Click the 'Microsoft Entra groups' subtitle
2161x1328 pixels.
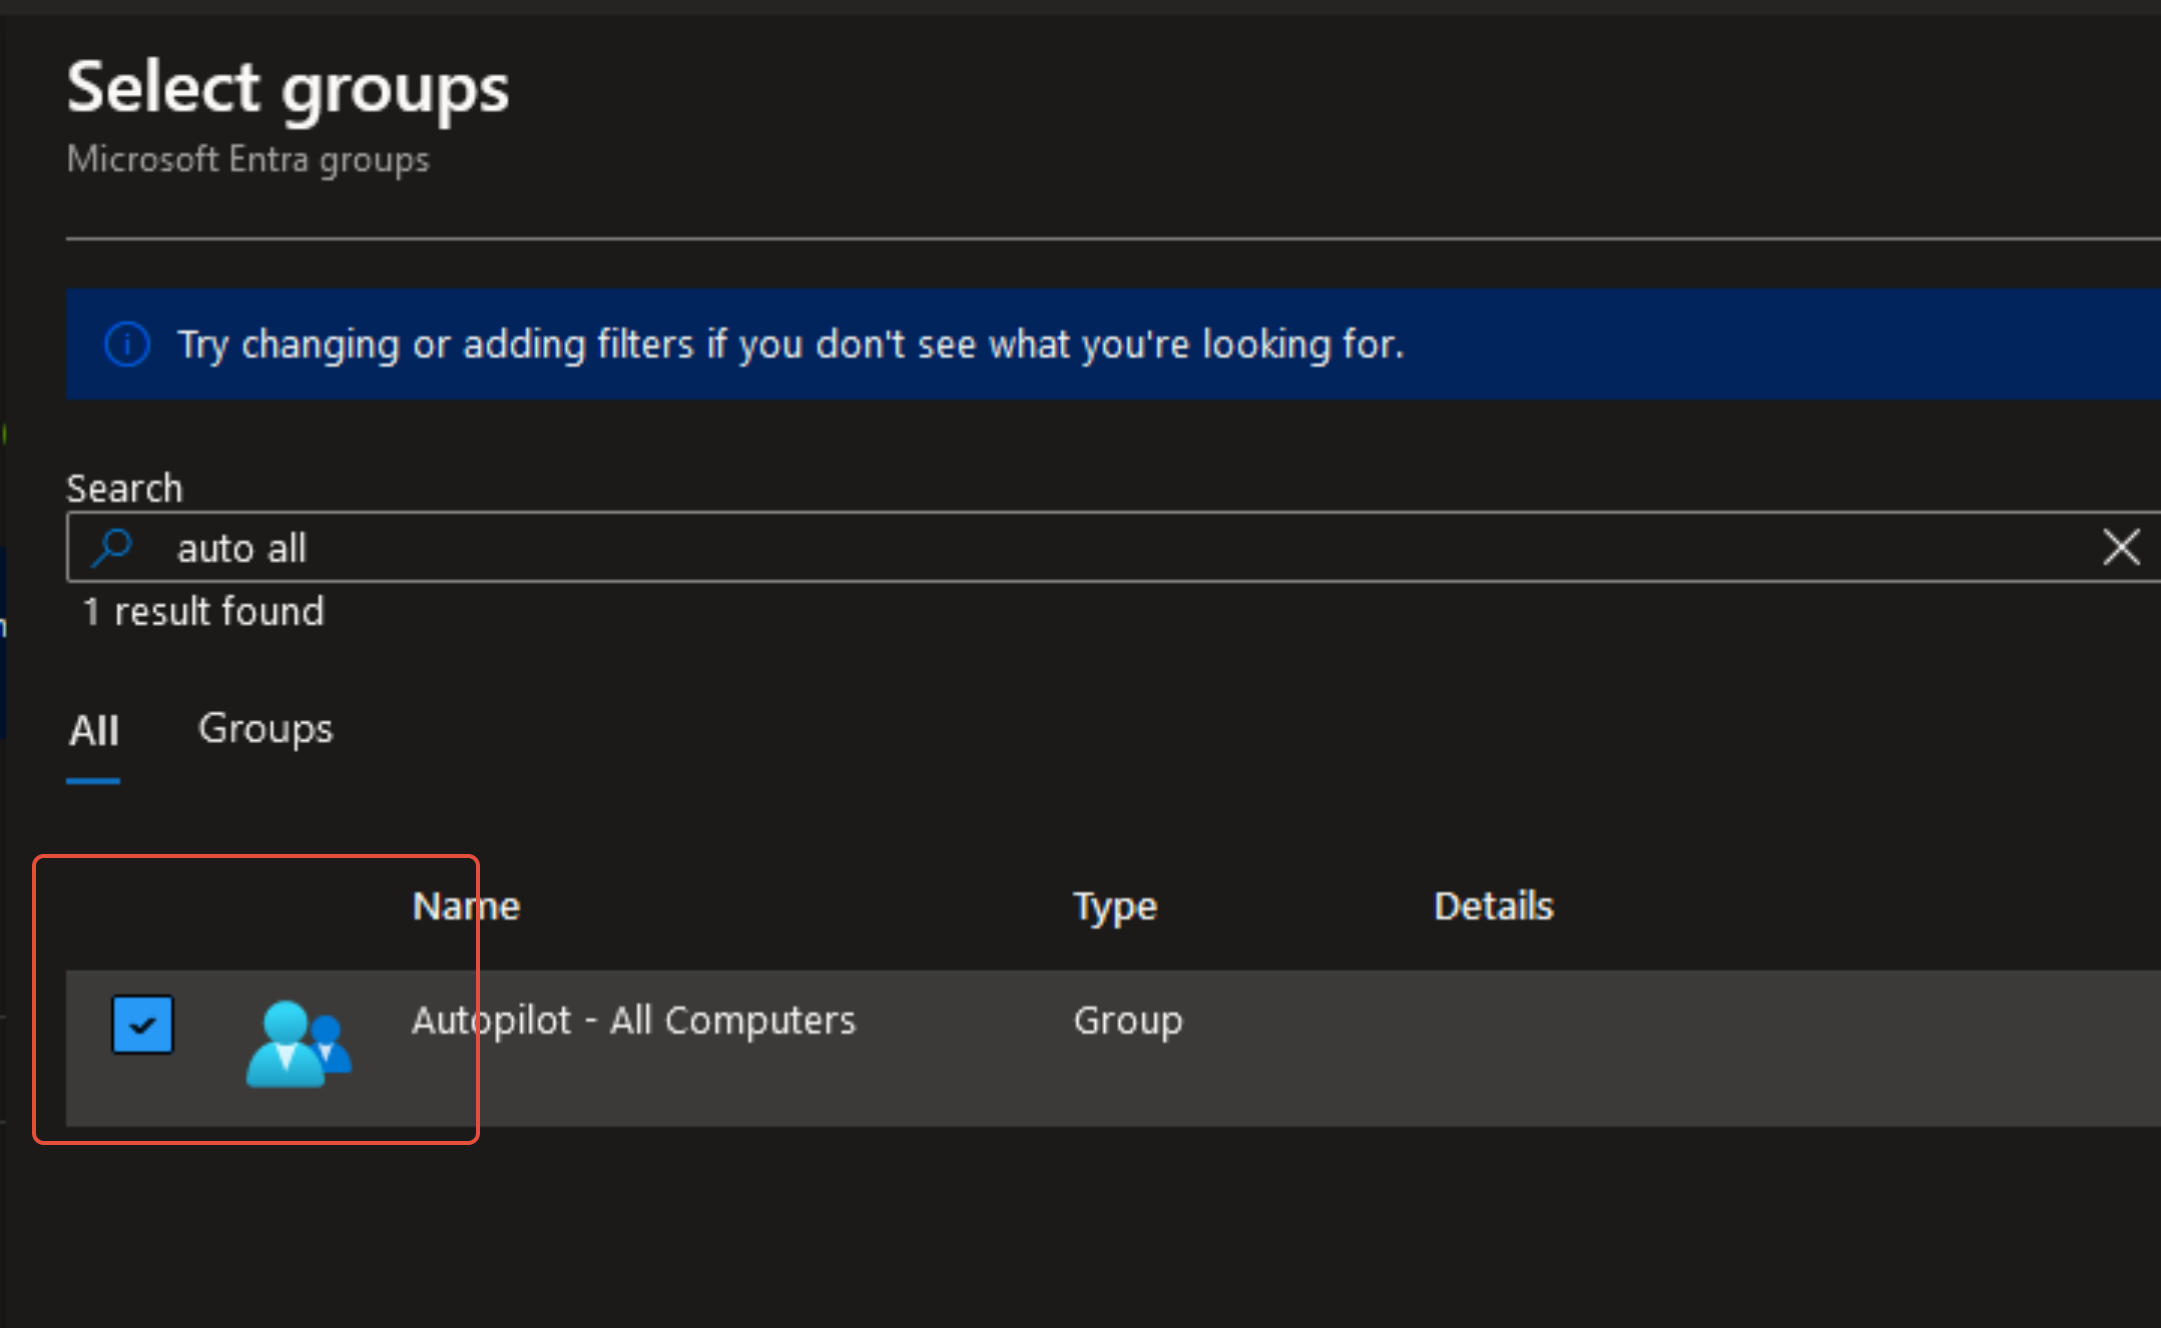pyautogui.click(x=248, y=160)
